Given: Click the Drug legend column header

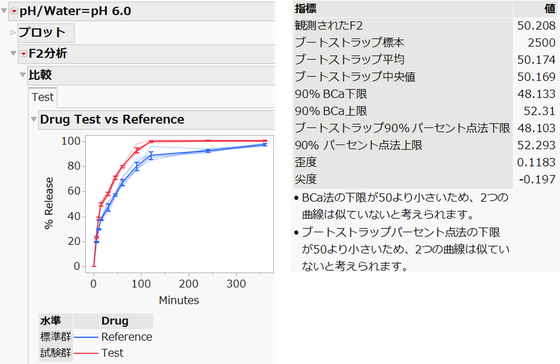Looking at the screenshot, I should pos(115,321).
